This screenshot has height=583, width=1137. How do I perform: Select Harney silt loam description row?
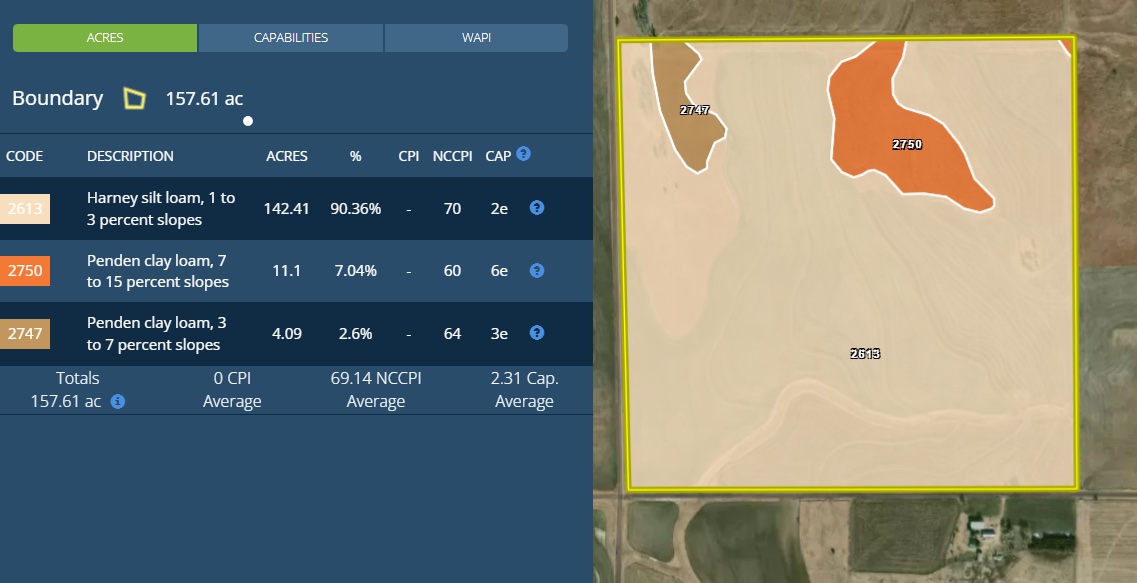[x=161, y=209]
